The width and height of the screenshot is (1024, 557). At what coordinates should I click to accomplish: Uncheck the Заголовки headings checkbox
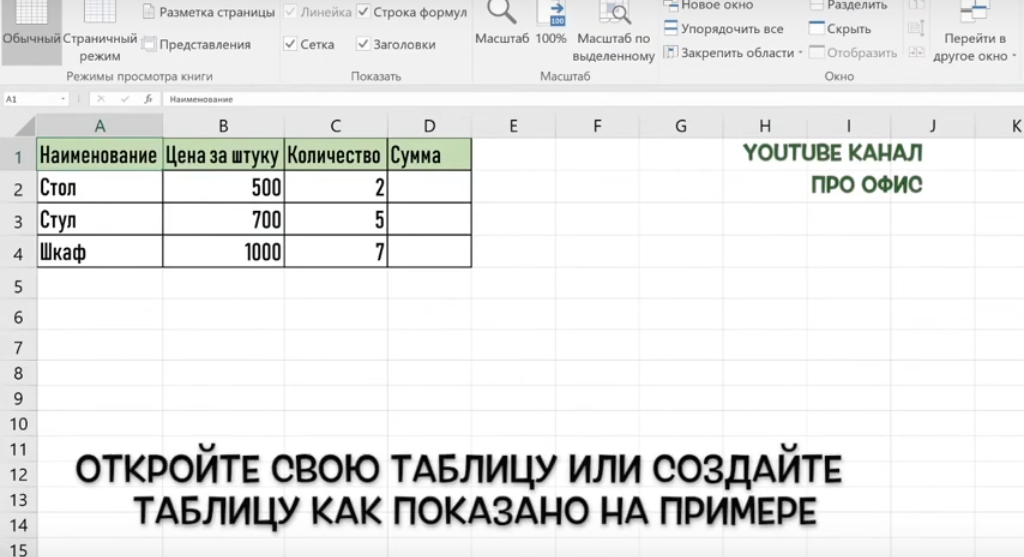coord(363,44)
